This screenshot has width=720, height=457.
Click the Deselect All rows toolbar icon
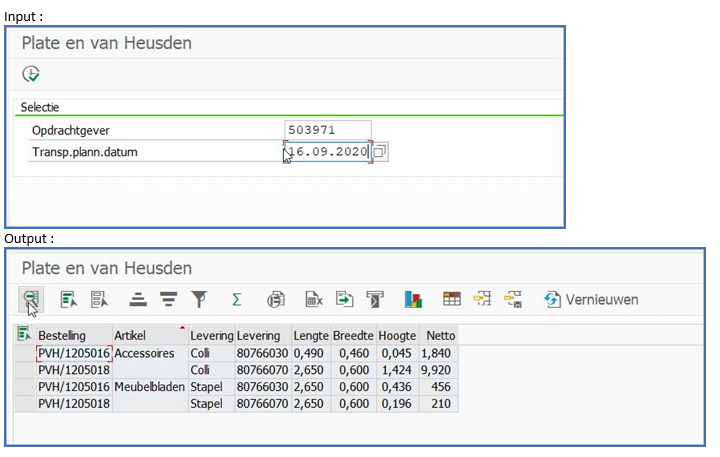point(99,300)
